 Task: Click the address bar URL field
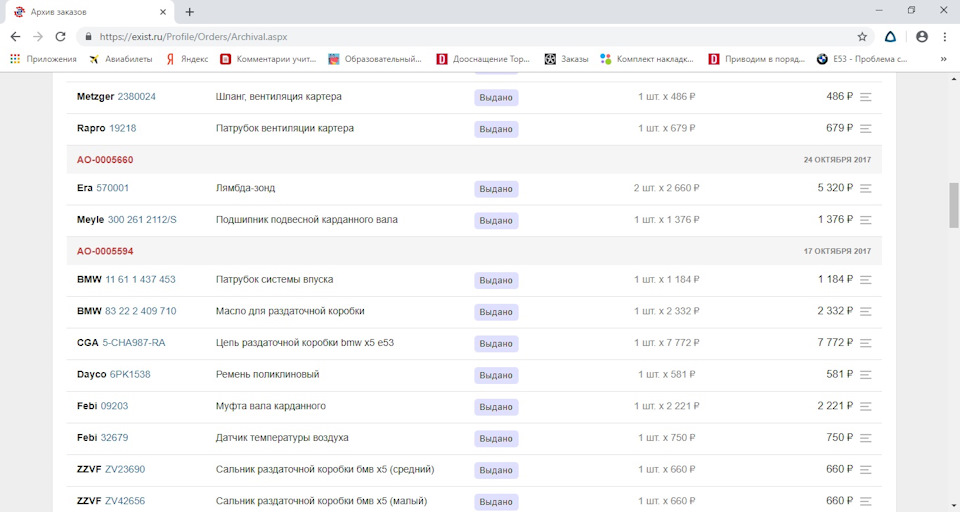(400, 36)
